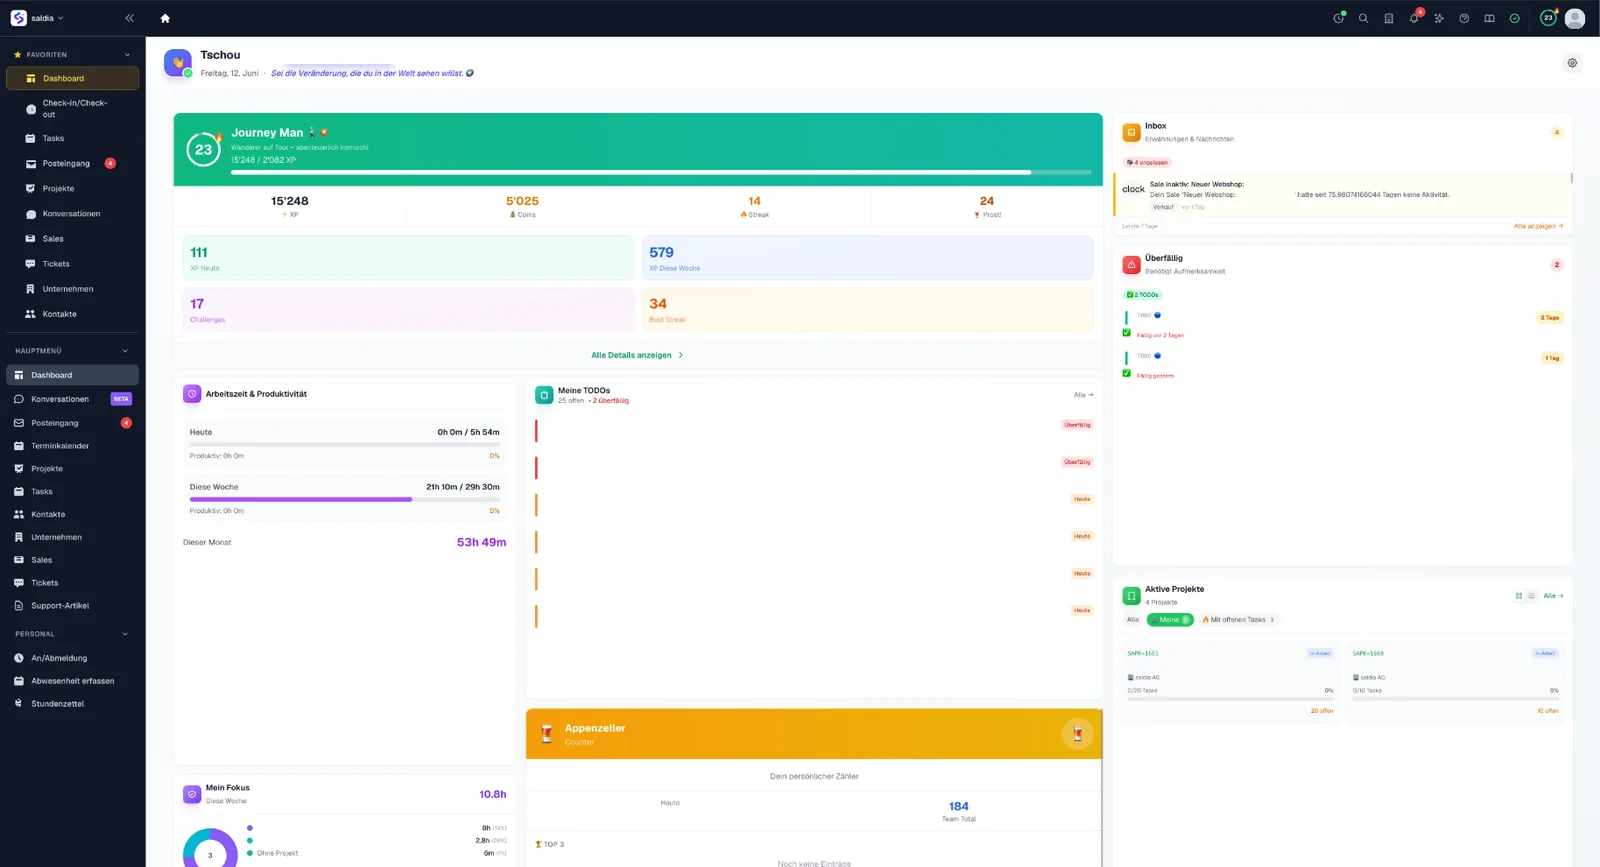This screenshot has height=867, width=1600.
Task: Click the time tracking clock icon in top bar
Action: click(x=1338, y=18)
